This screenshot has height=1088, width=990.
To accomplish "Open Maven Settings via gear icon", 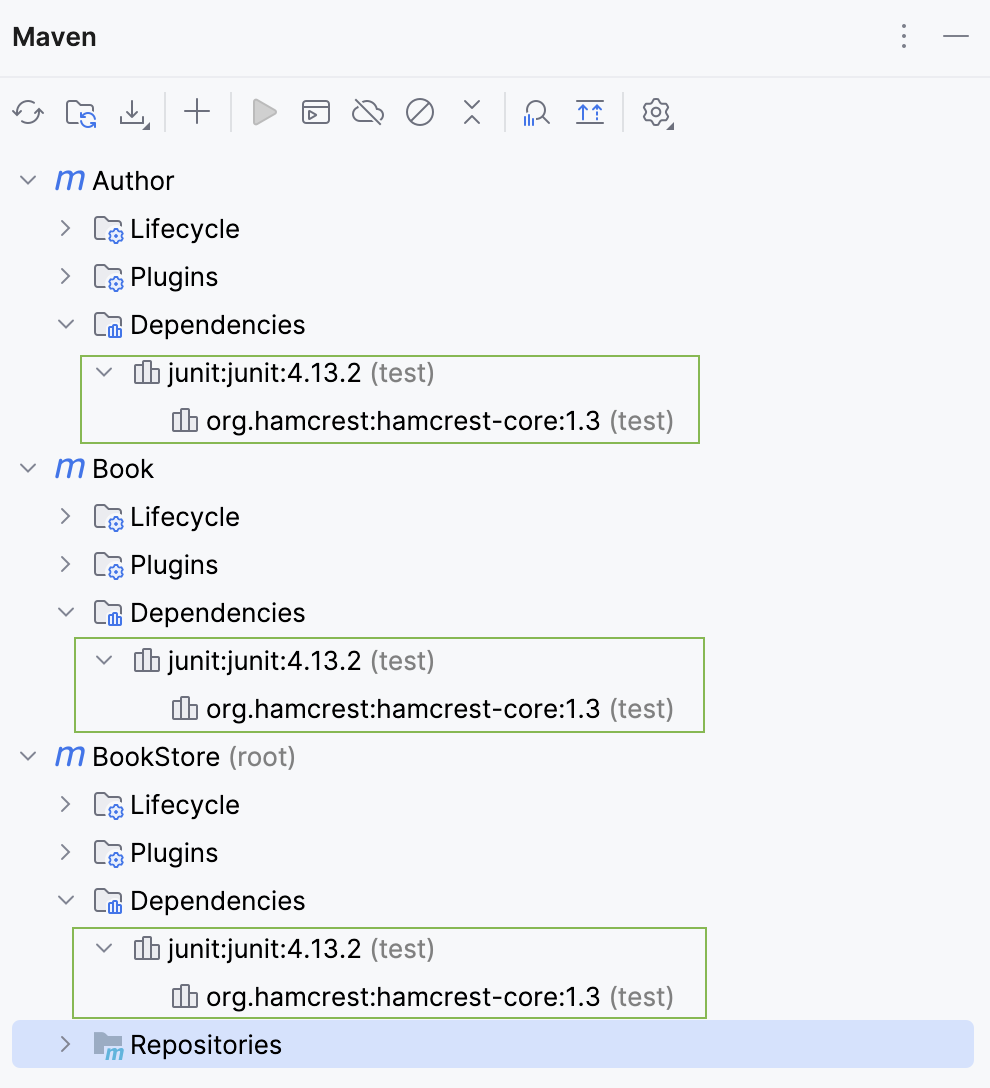I will pyautogui.click(x=656, y=112).
